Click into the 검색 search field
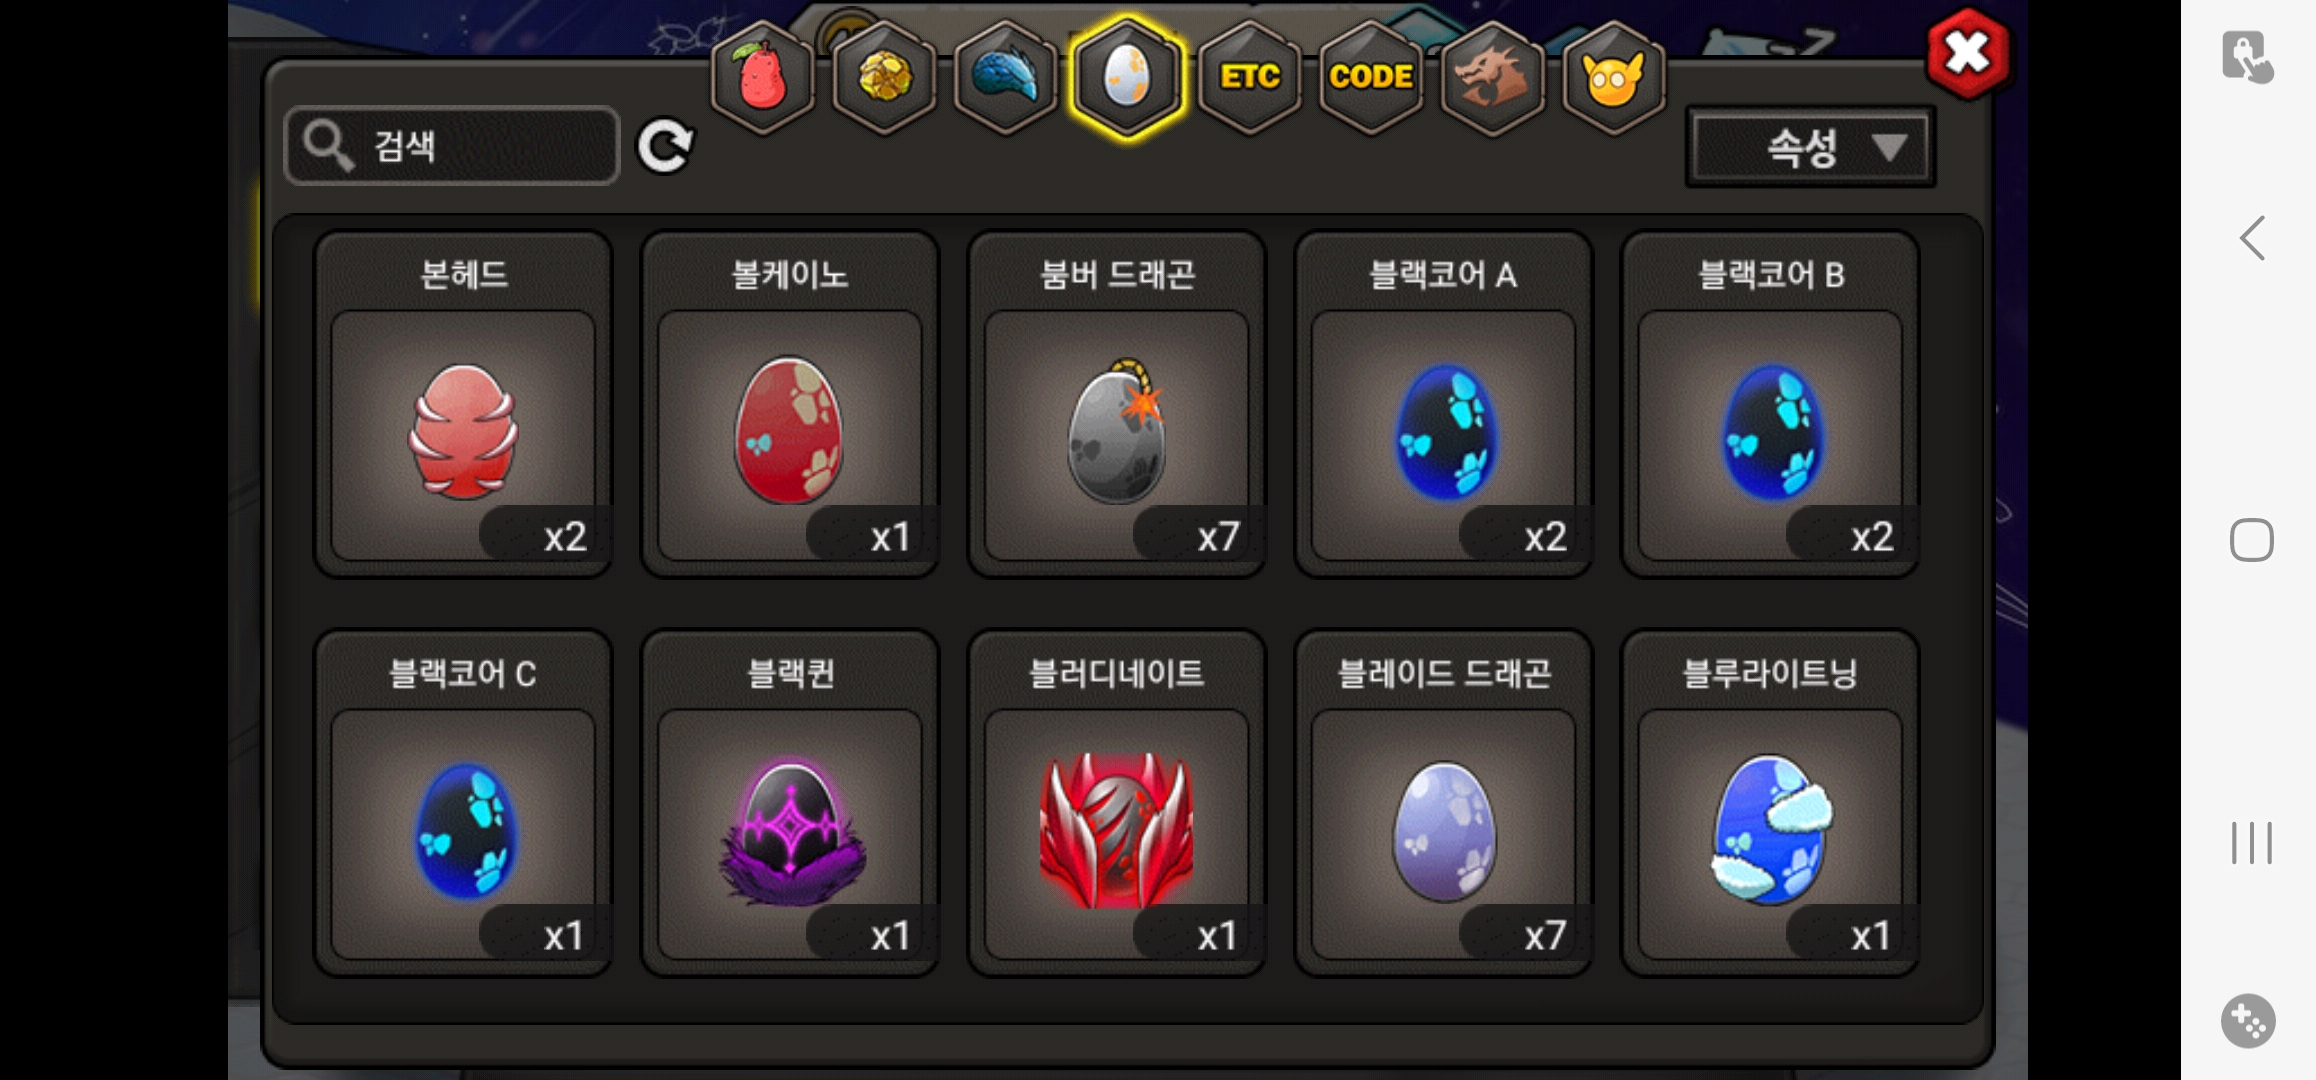This screenshot has height=1080, width=2316. [452, 146]
